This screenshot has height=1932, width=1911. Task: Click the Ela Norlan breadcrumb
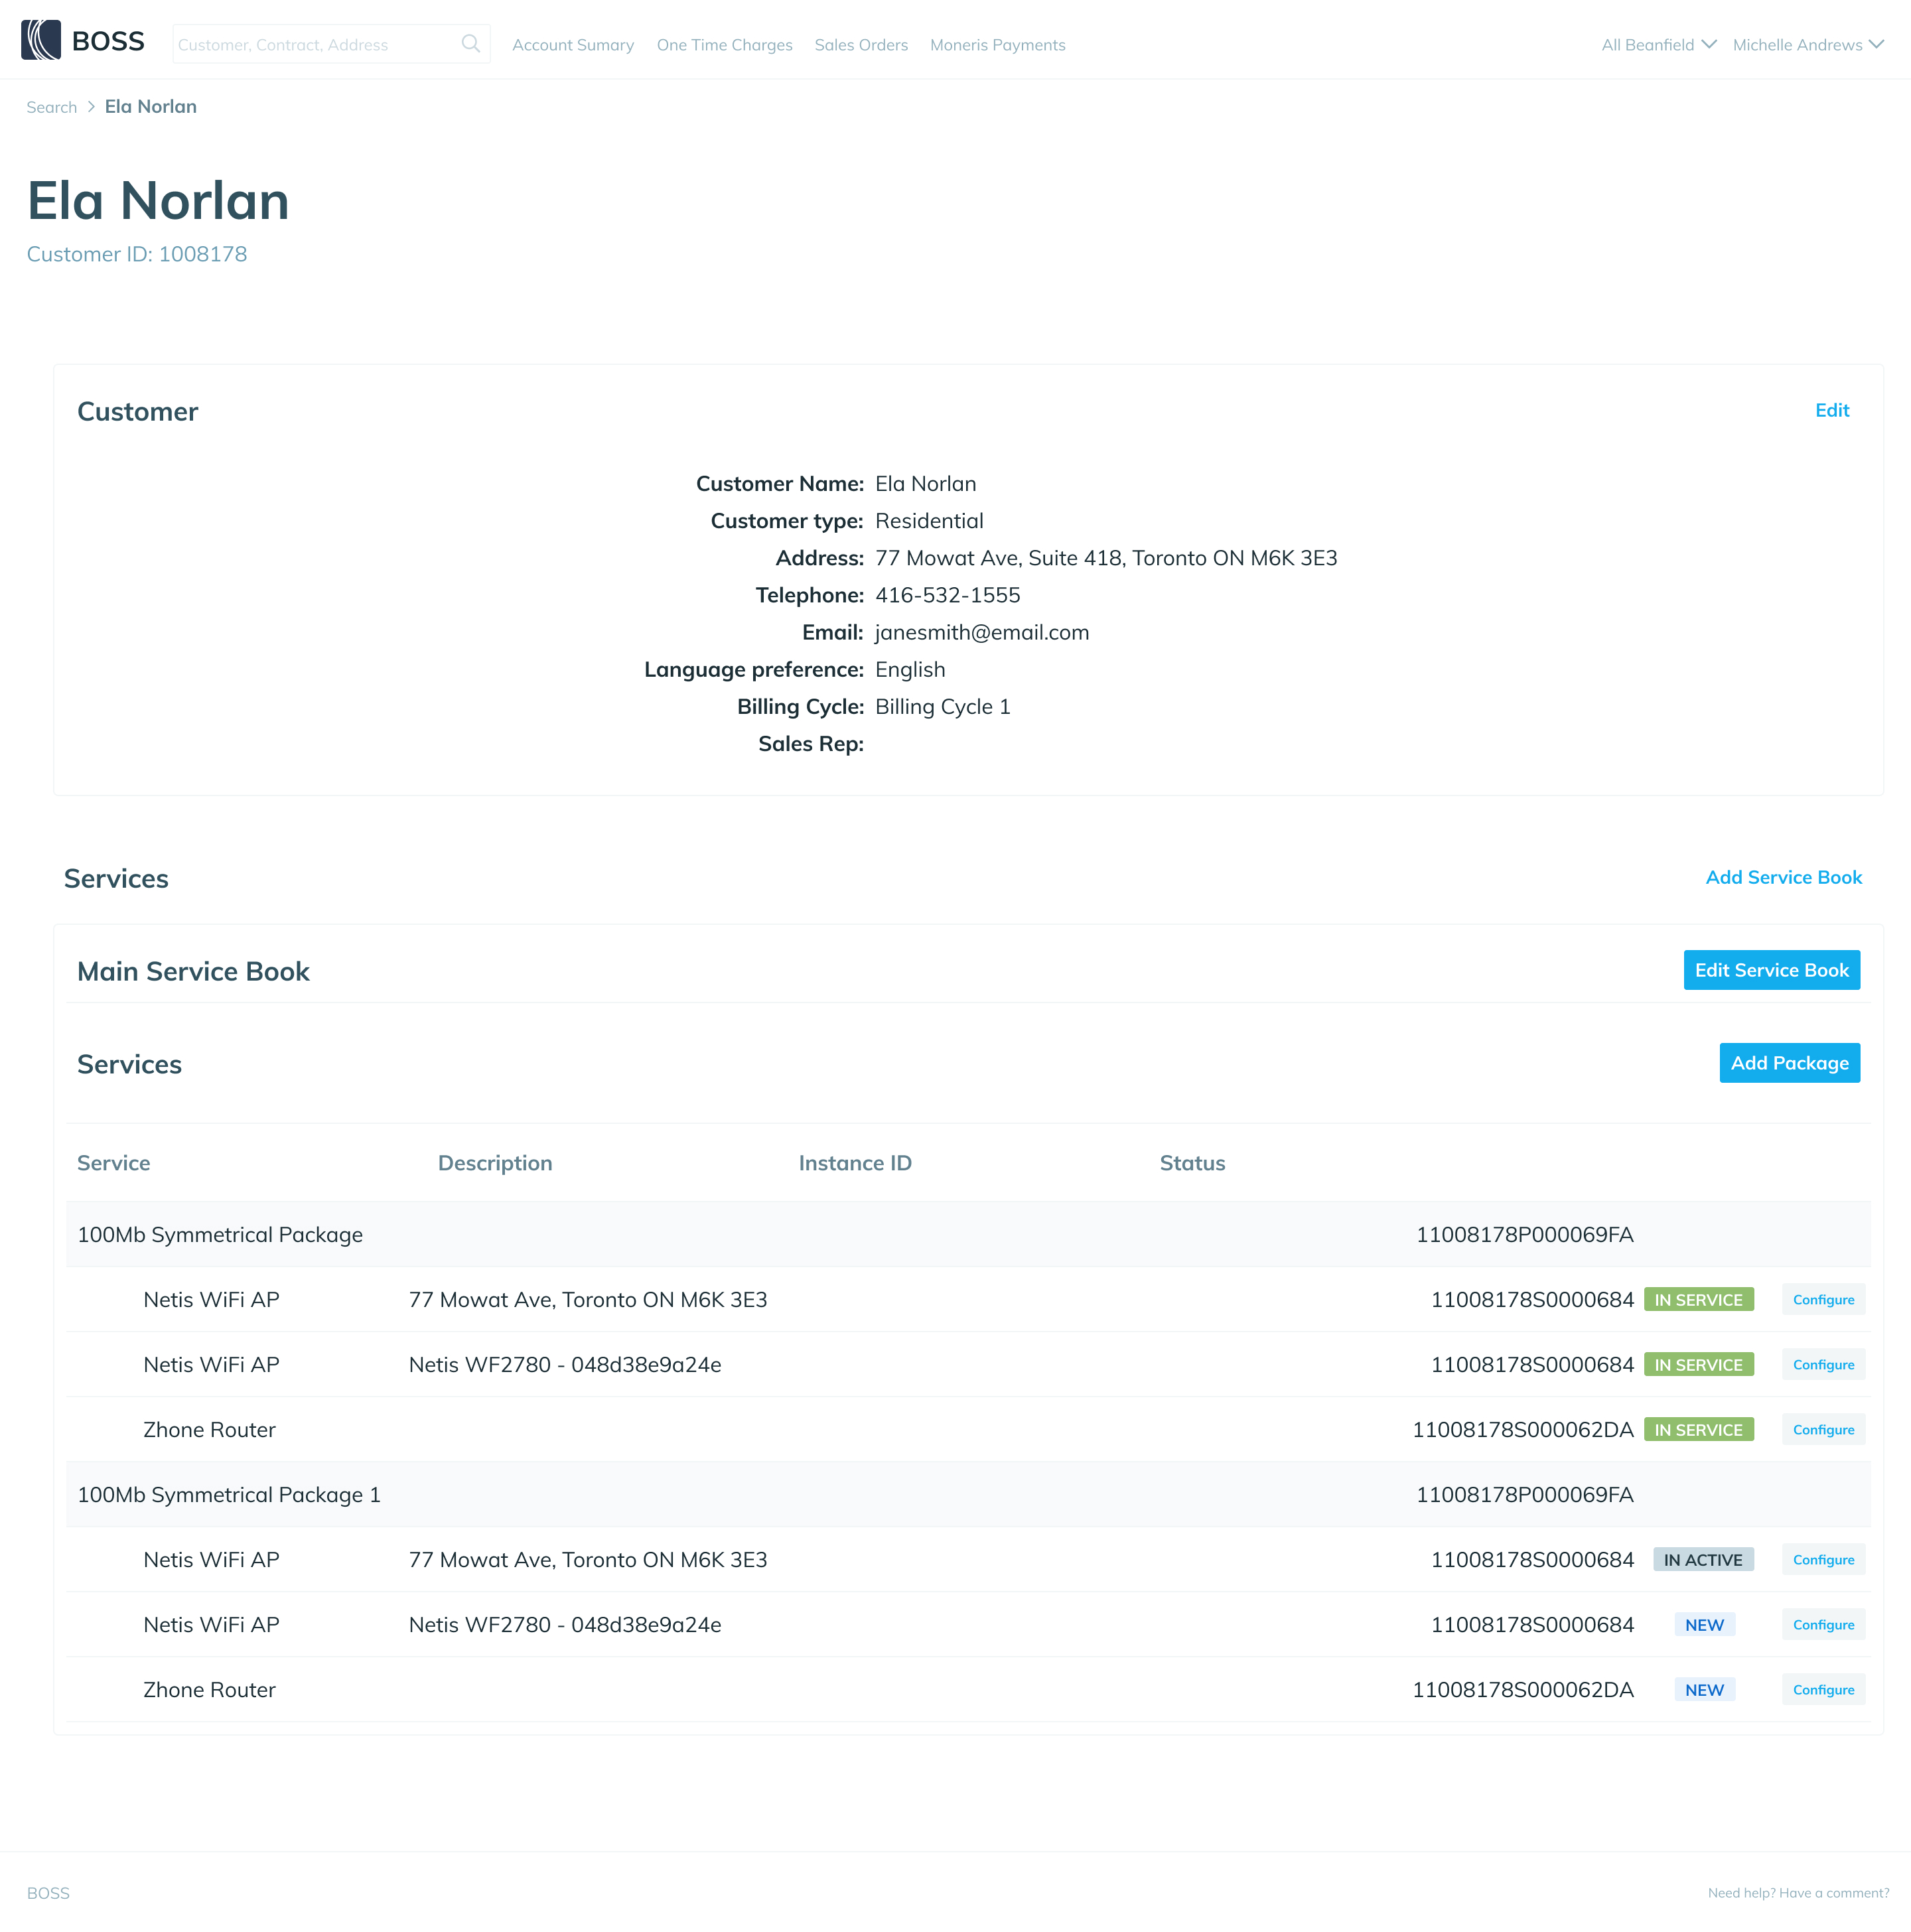[x=151, y=106]
